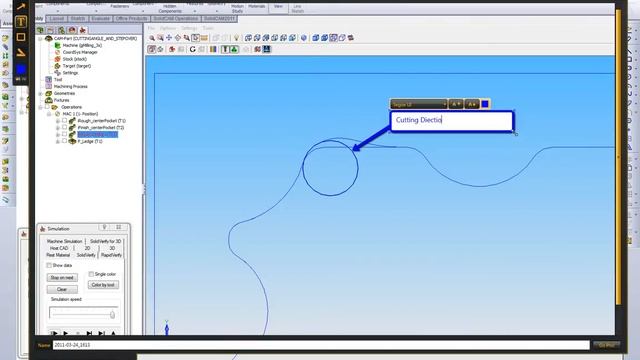Click the decrease font size A button
640x360 pixels.
(456, 104)
